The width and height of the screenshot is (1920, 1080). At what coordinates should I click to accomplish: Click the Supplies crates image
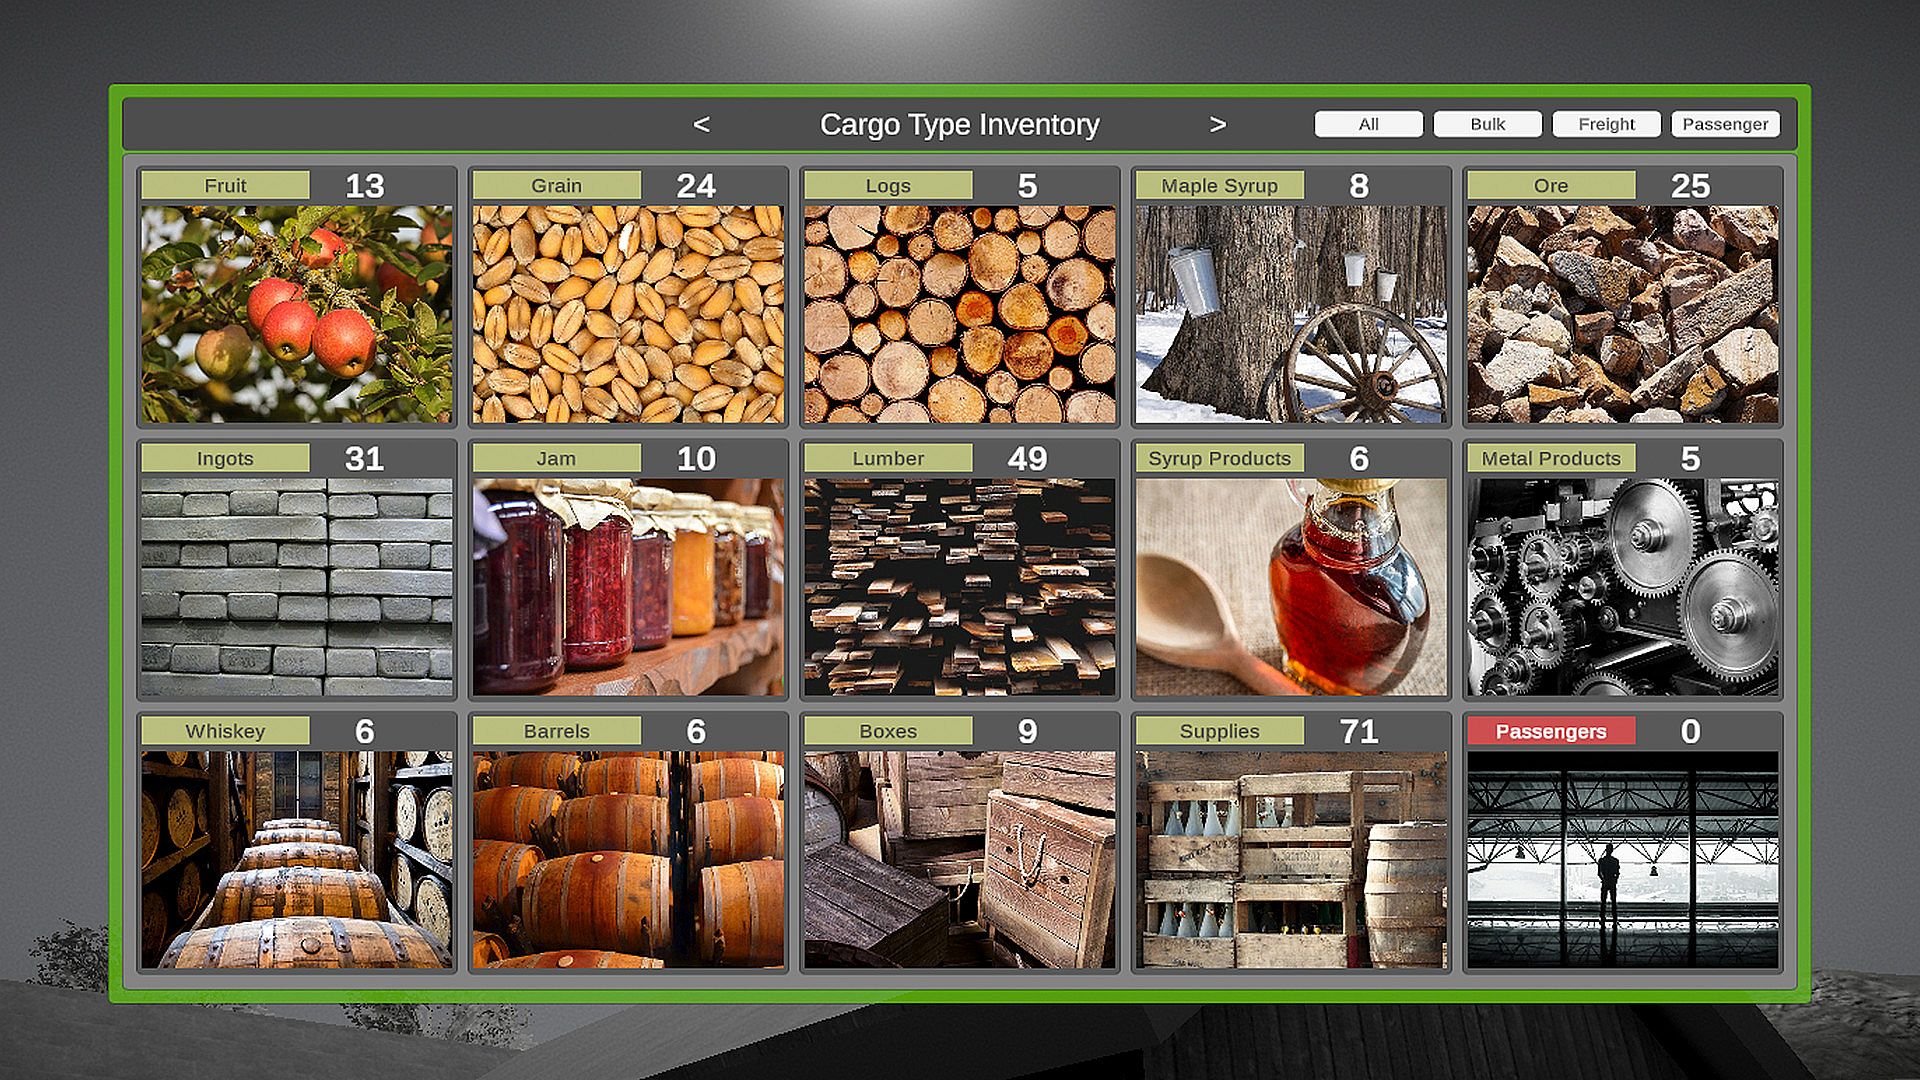pos(1291,860)
